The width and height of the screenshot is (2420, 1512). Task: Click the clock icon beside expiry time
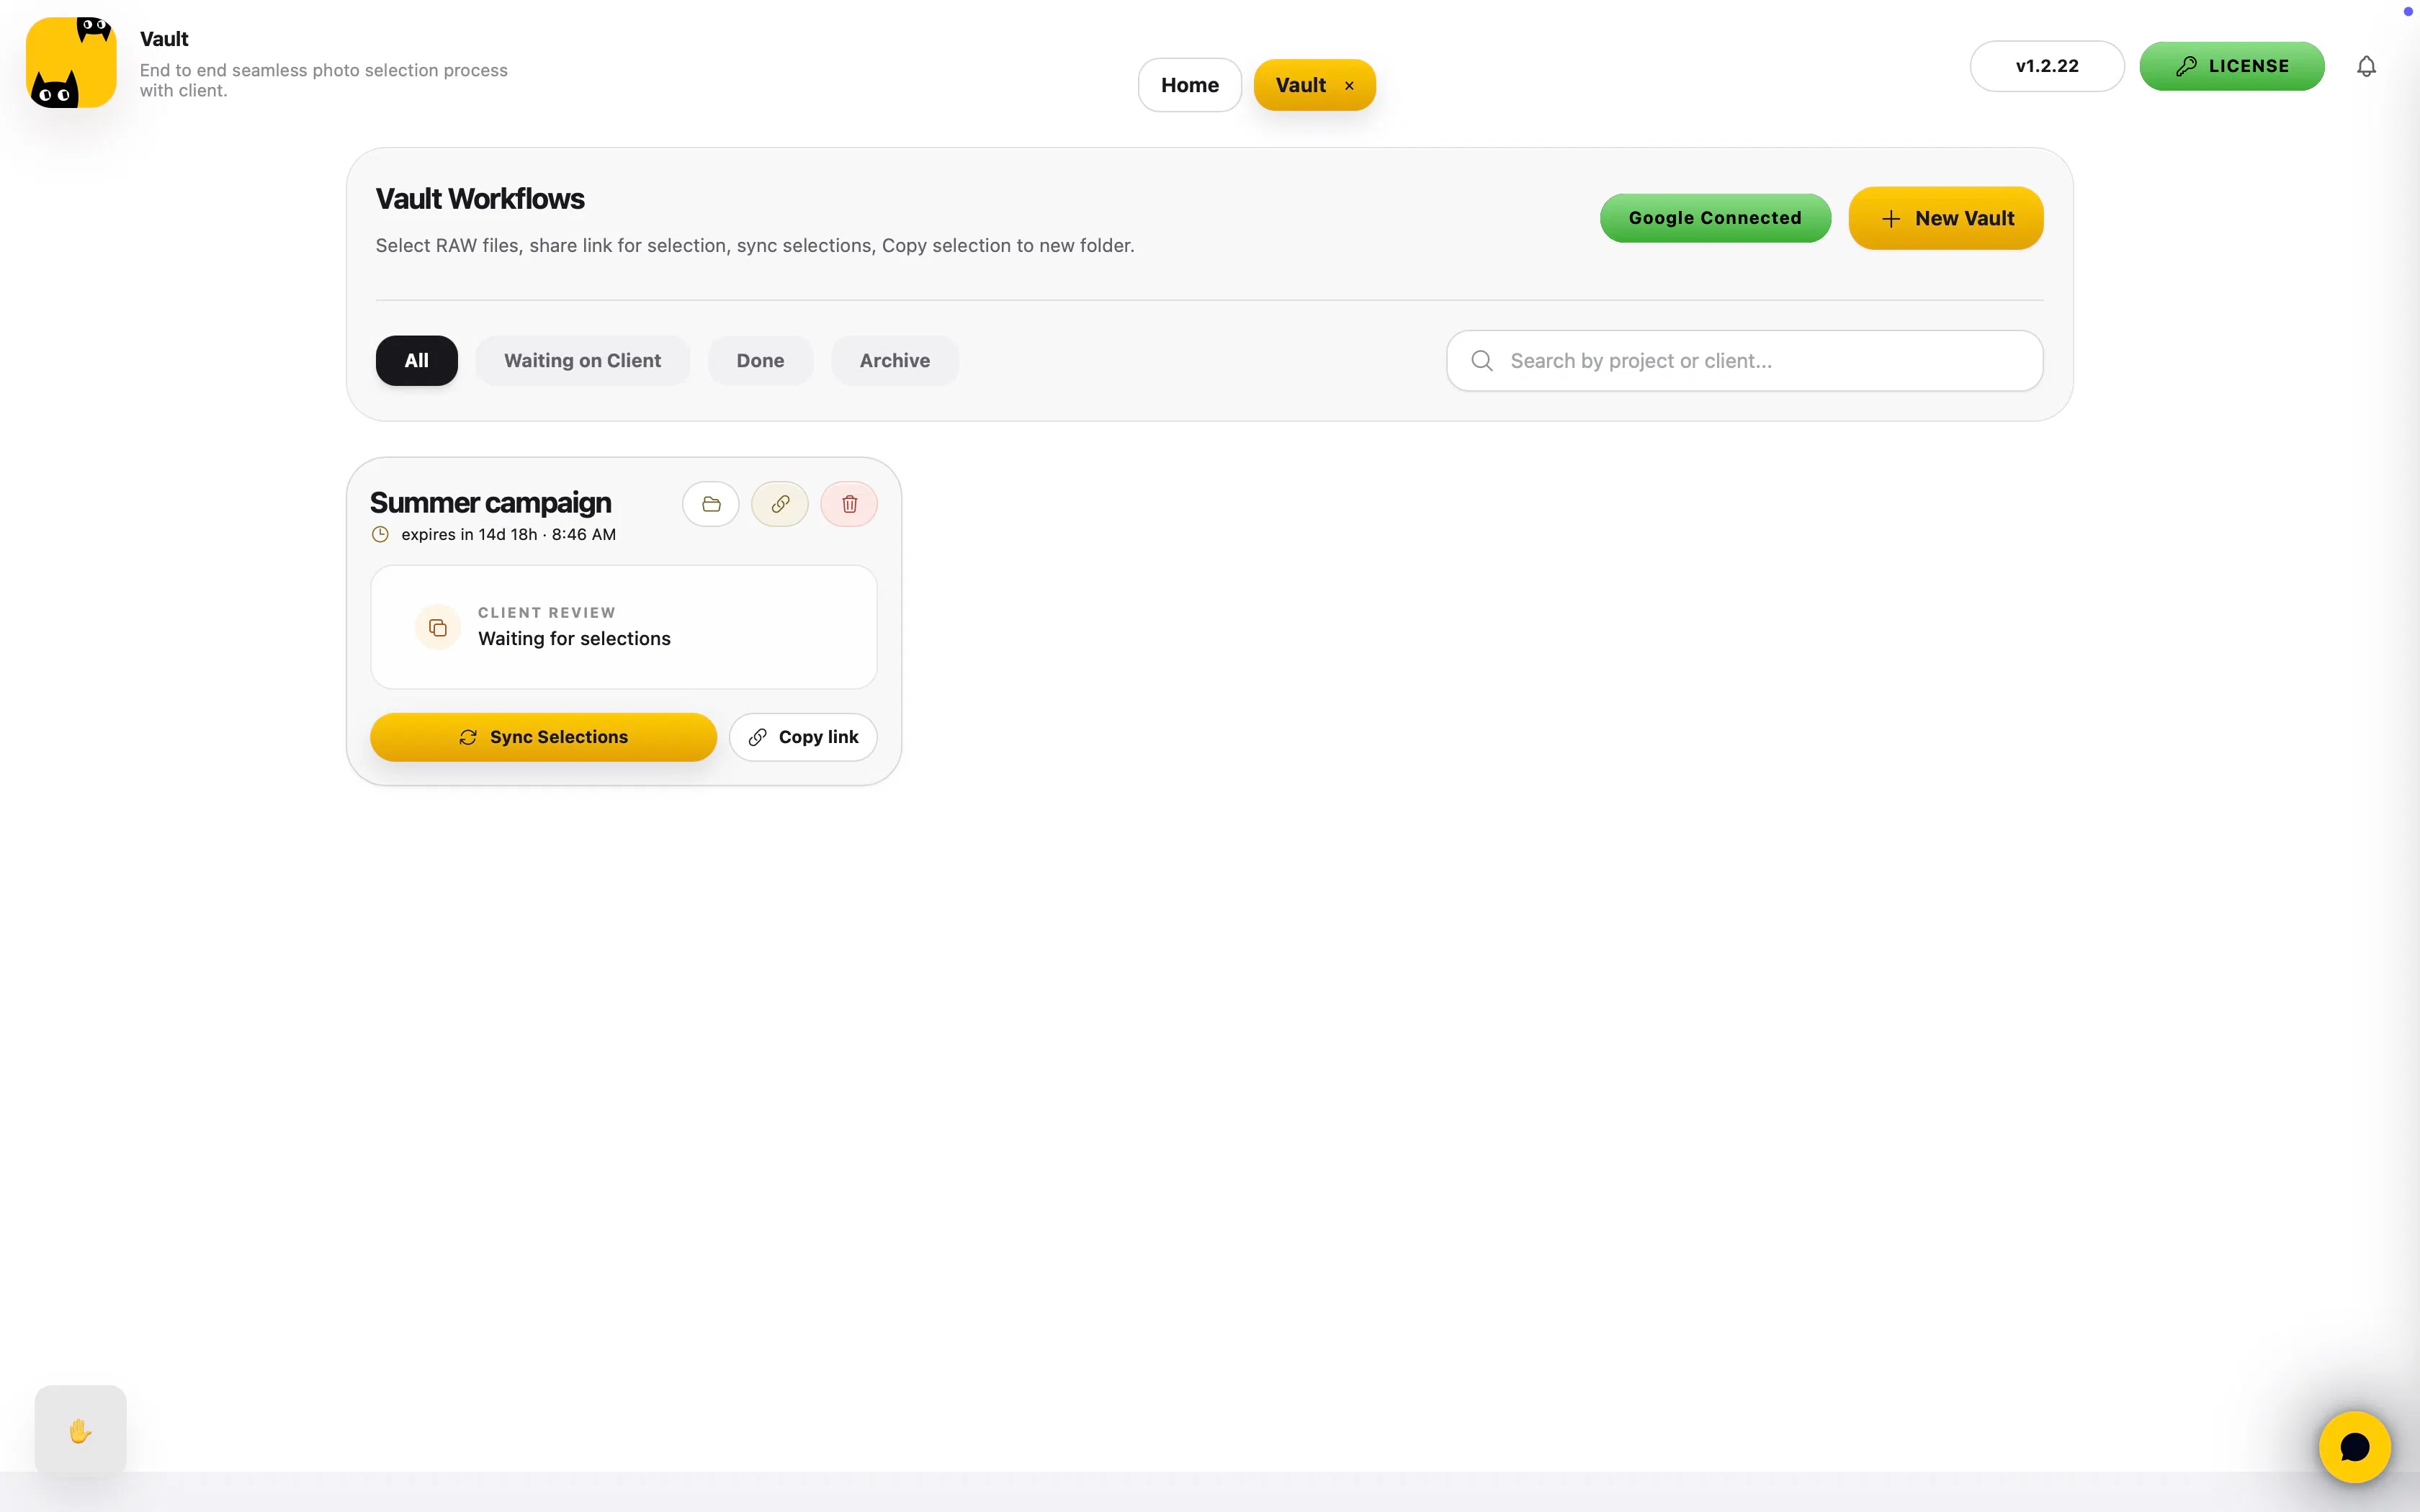tap(380, 535)
